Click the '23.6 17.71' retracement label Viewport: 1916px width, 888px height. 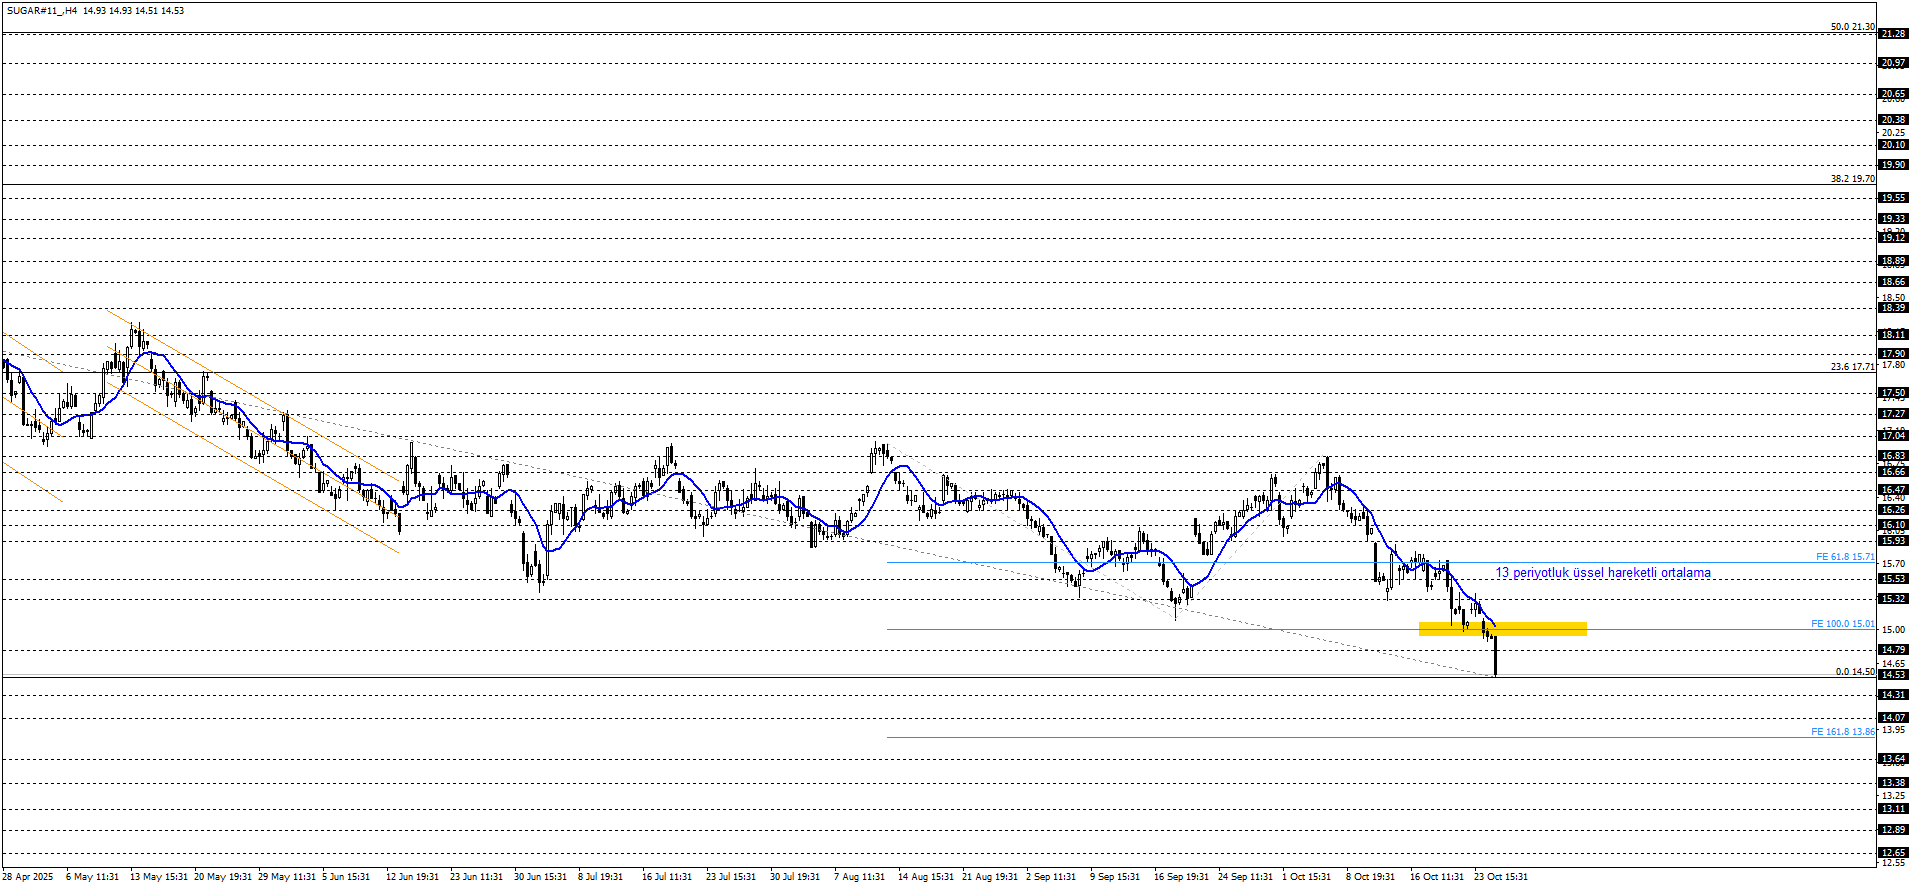tap(1852, 367)
